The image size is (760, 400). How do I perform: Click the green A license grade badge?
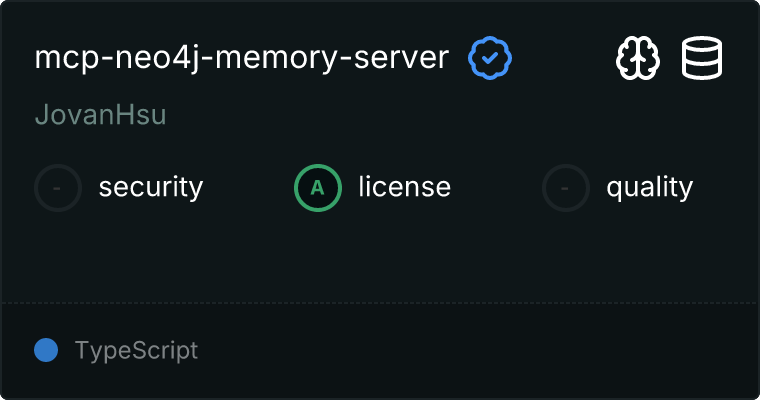[x=318, y=187]
